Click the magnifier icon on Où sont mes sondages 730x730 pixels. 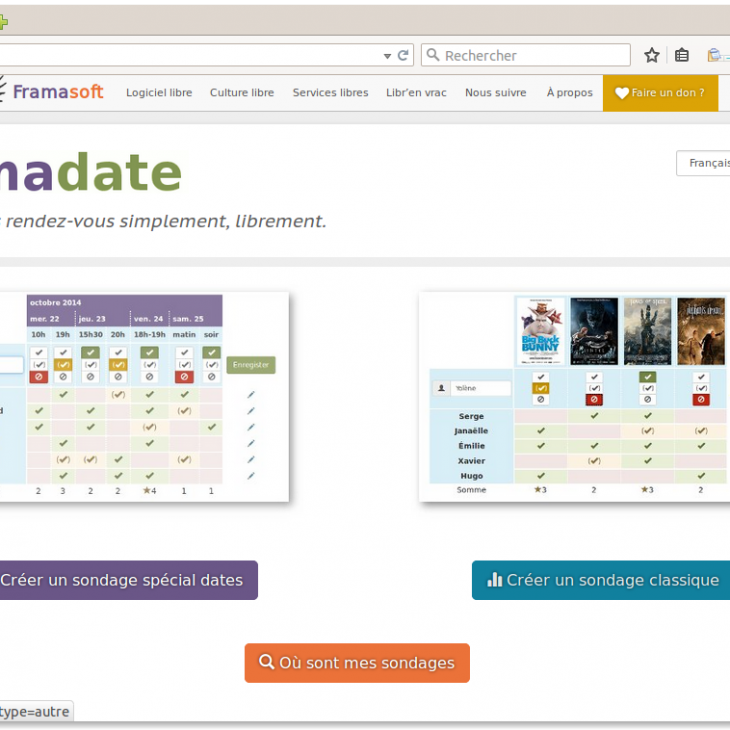(267, 662)
